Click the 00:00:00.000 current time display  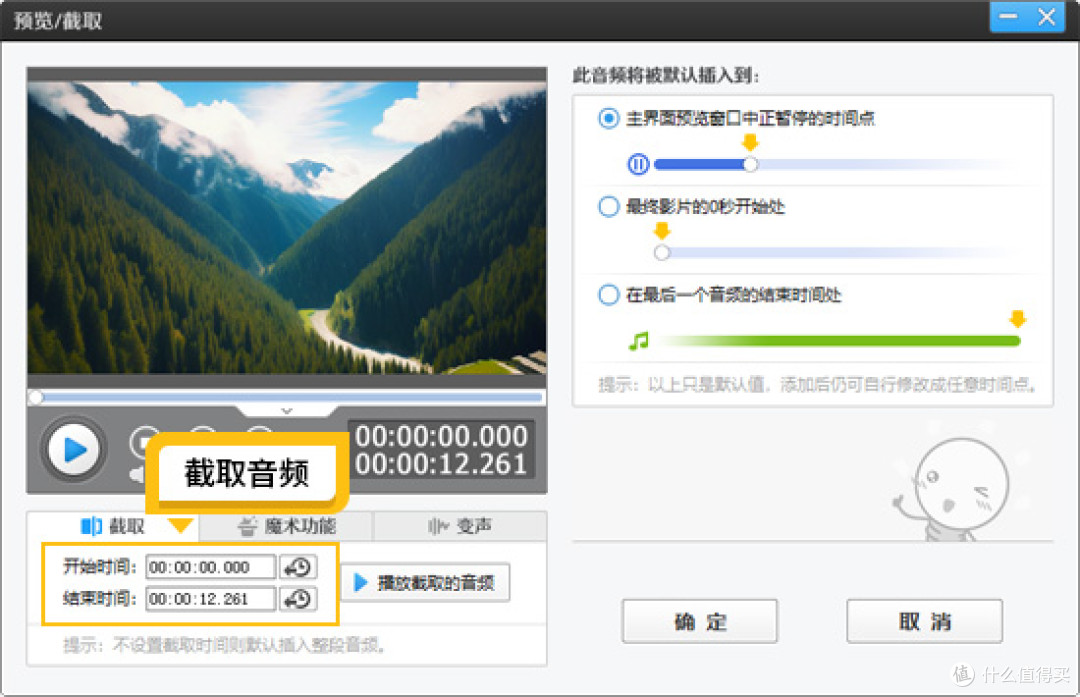pos(442,436)
